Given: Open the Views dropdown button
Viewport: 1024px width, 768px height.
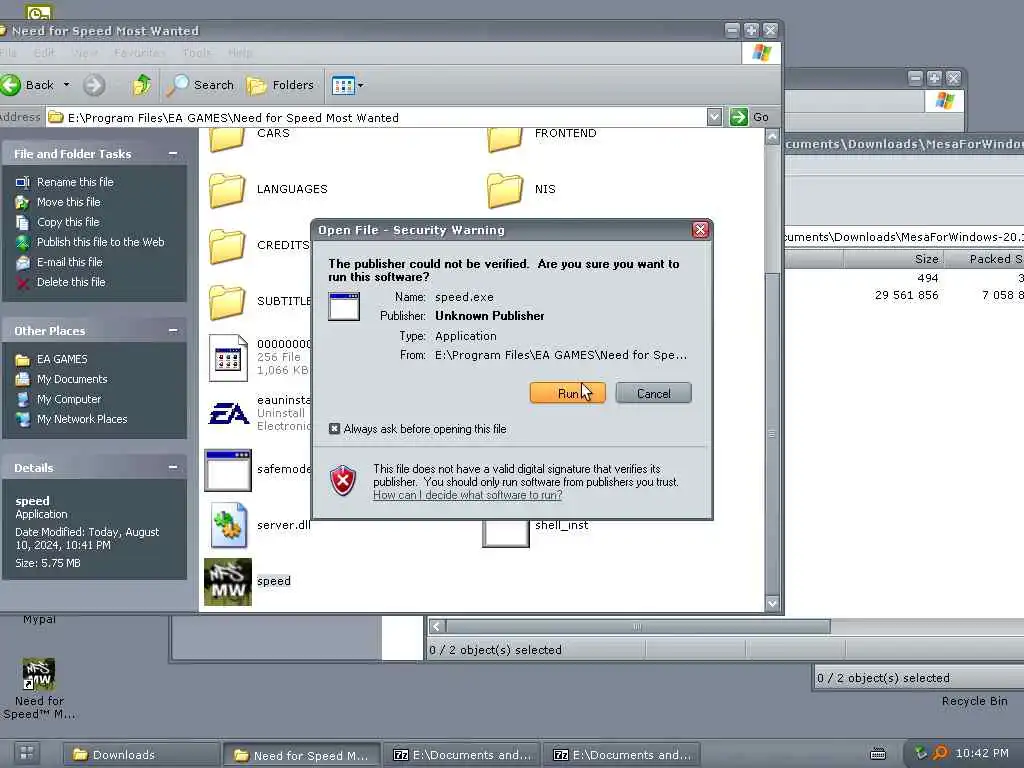Looking at the screenshot, I should tap(347, 85).
